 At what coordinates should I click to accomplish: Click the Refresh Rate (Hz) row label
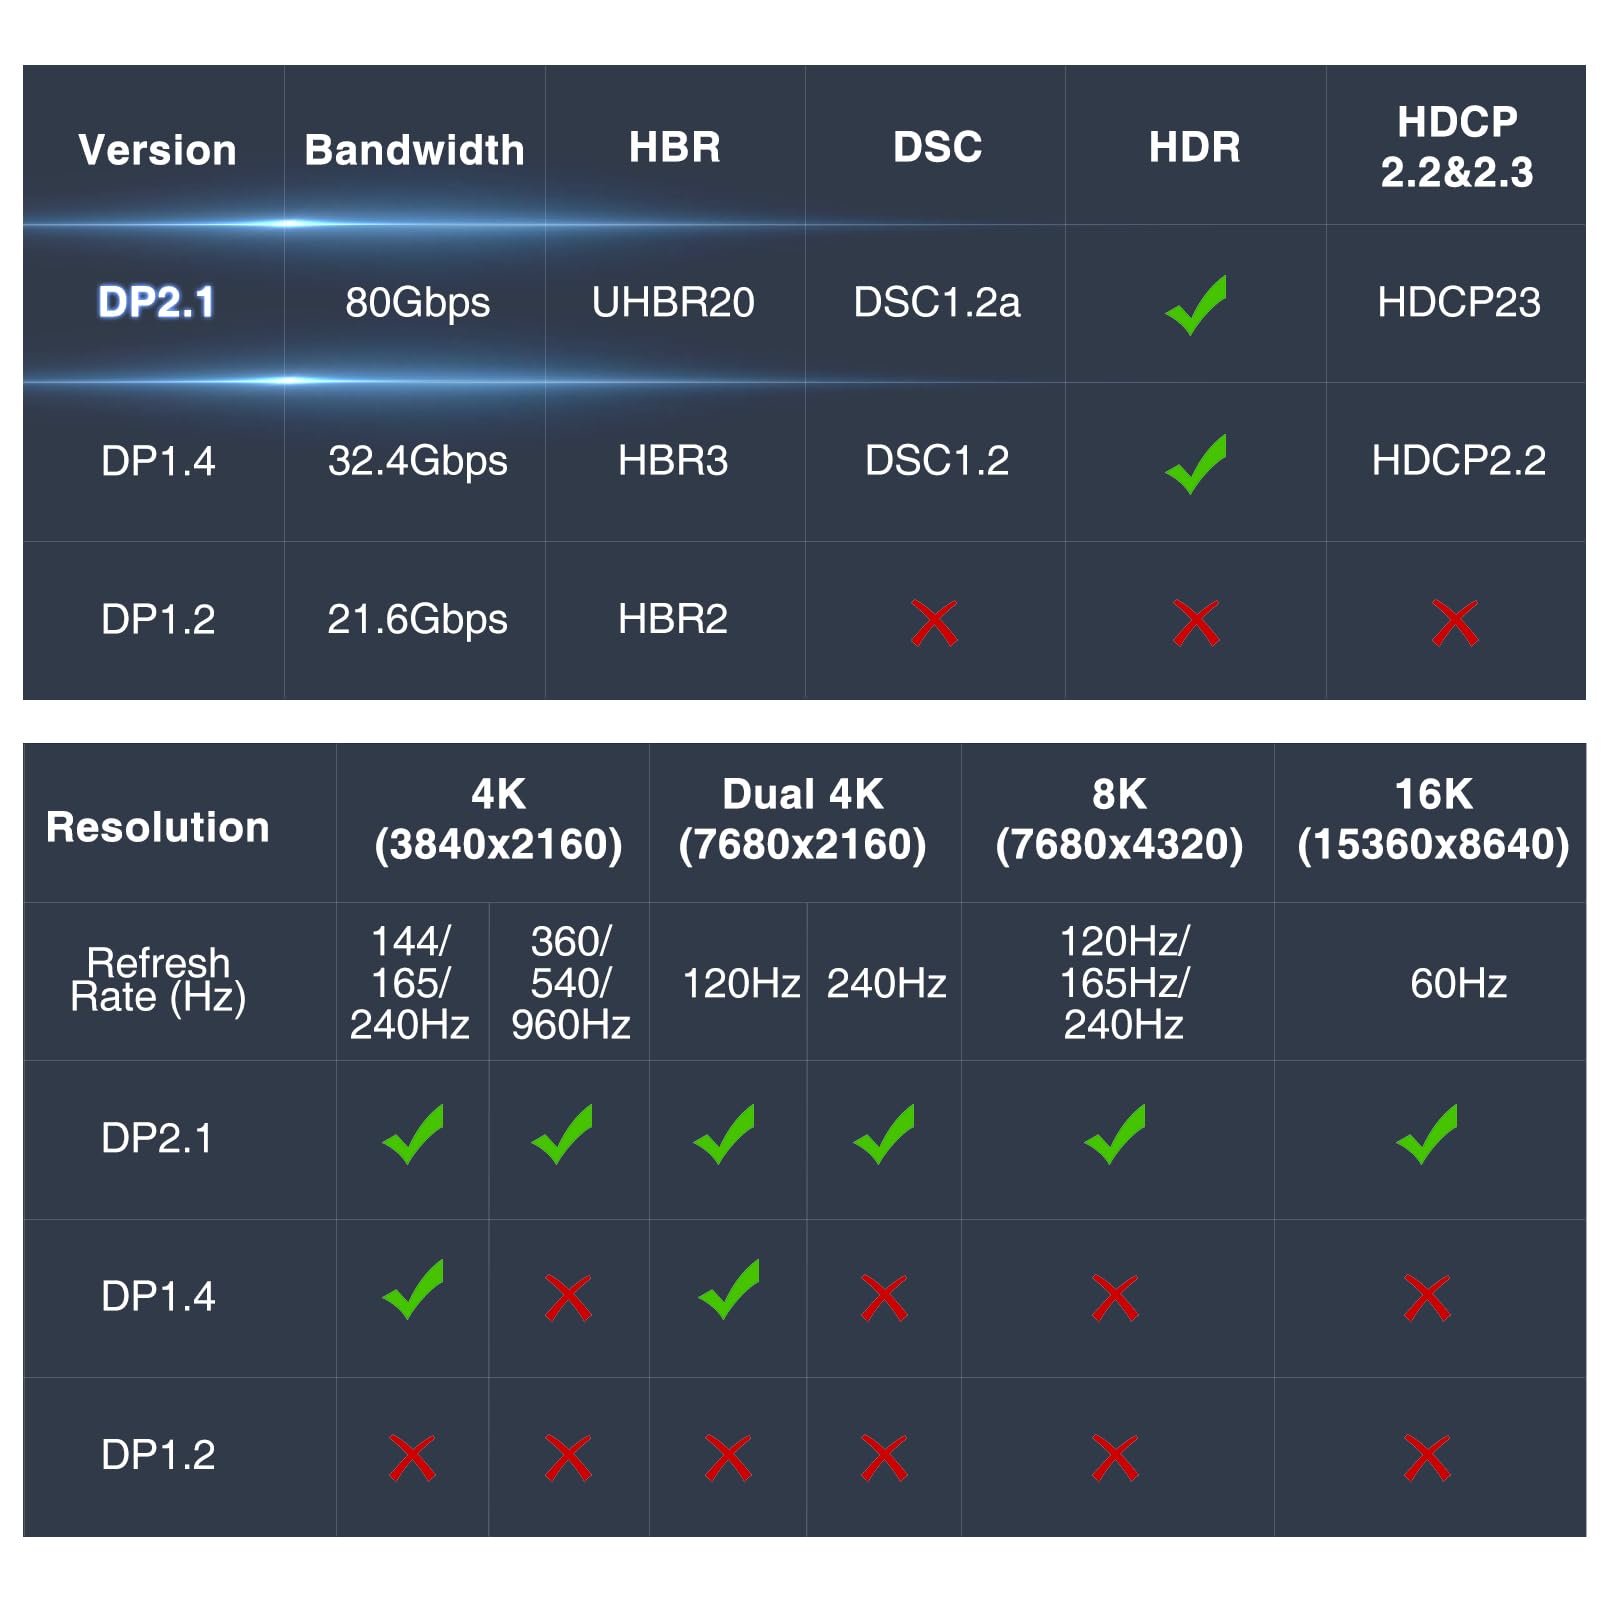pos(158,980)
